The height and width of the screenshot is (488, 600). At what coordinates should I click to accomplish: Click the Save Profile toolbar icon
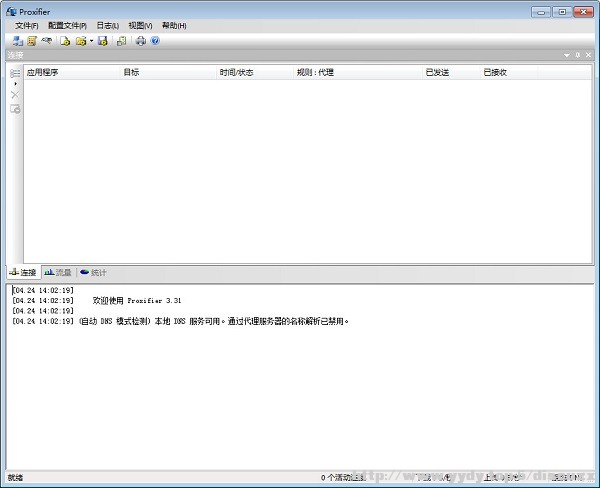pyautogui.click(x=103, y=41)
